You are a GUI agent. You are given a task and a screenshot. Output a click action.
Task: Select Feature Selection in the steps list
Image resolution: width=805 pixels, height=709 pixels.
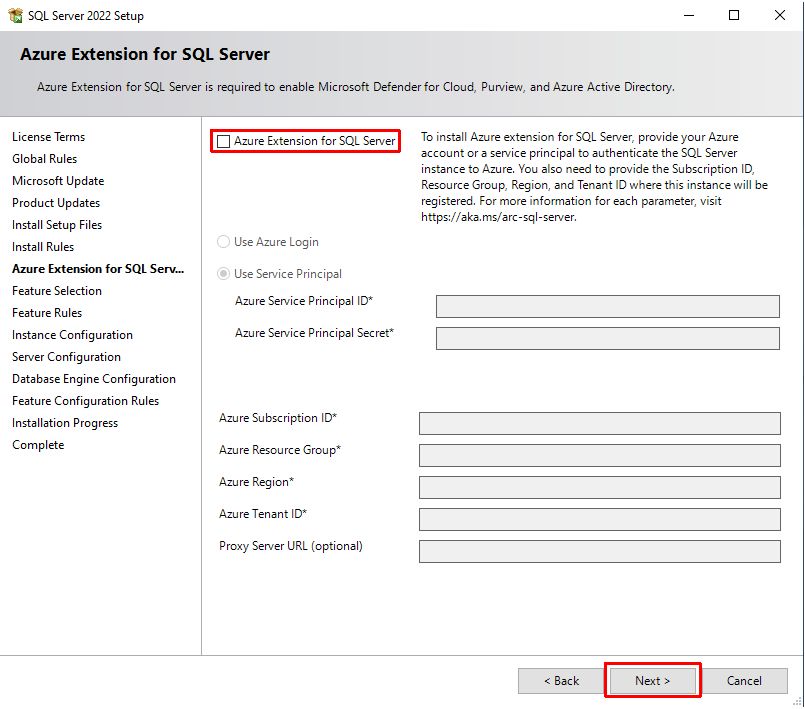[x=57, y=291]
